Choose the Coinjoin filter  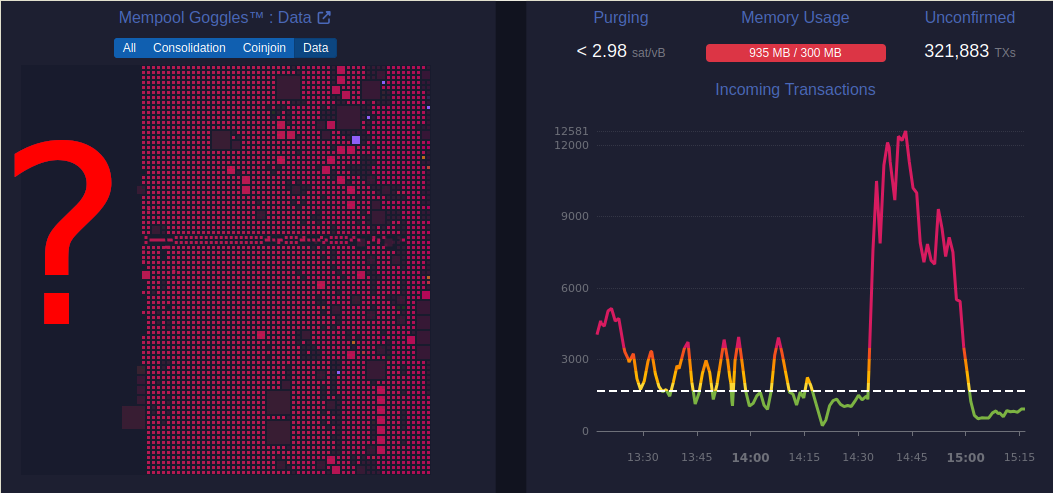pos(264,48)
